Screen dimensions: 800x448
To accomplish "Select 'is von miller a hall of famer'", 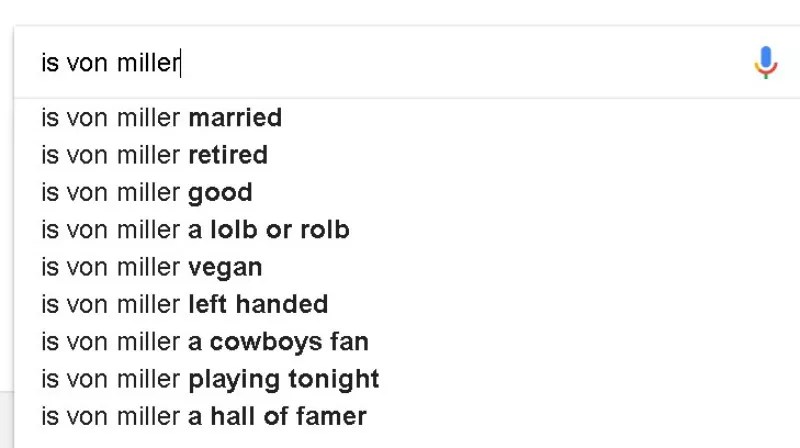I will click(203, 416).
